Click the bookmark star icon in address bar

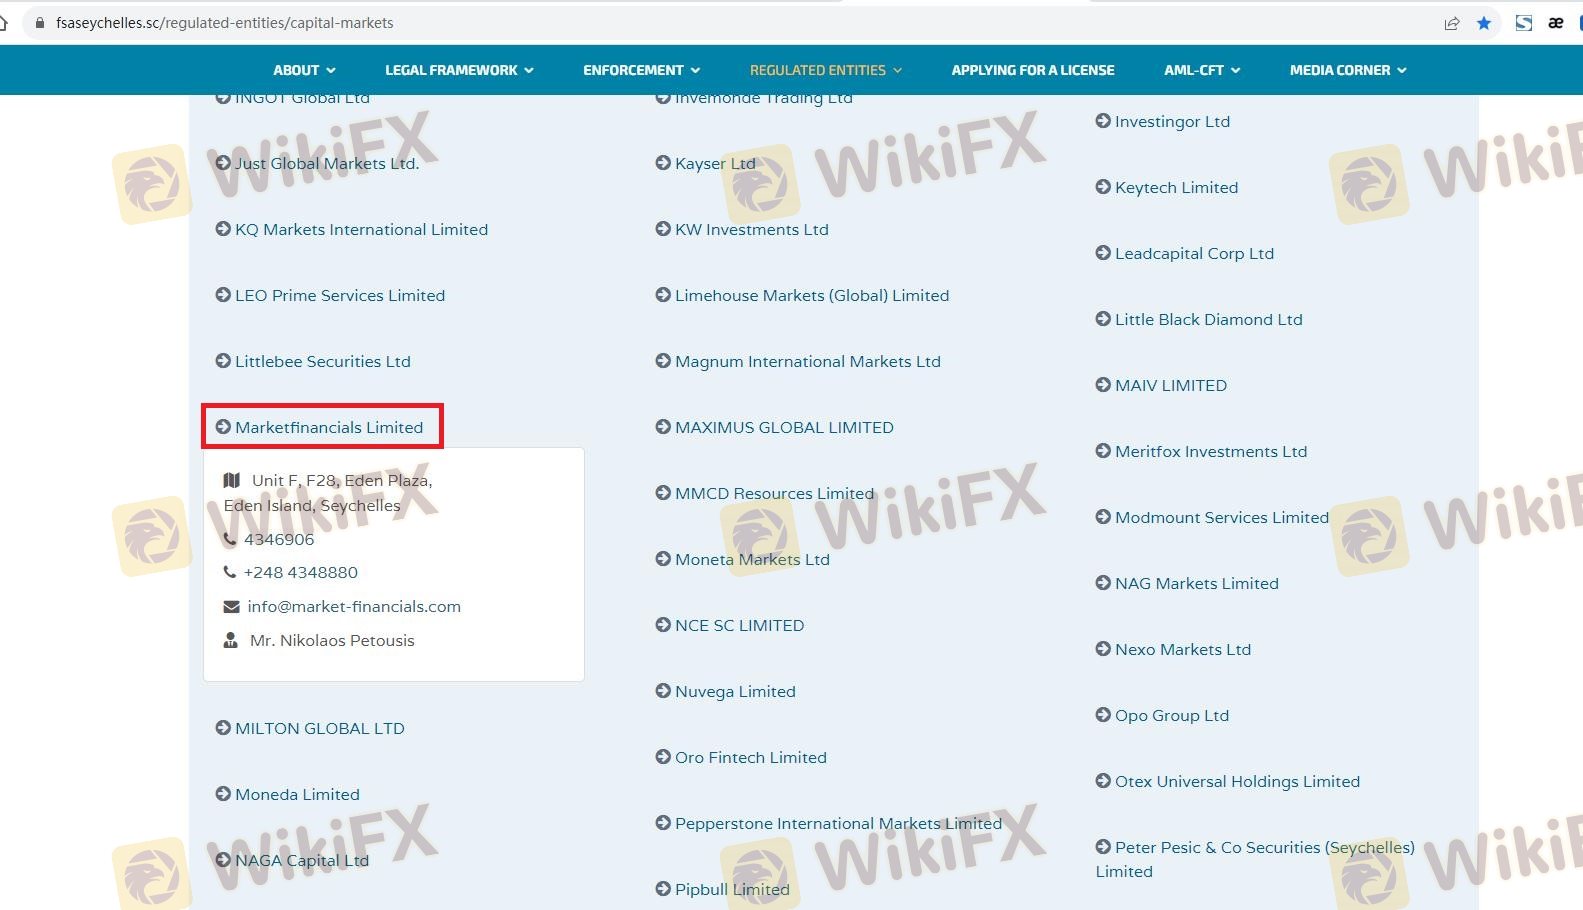tap(1484, 23)
